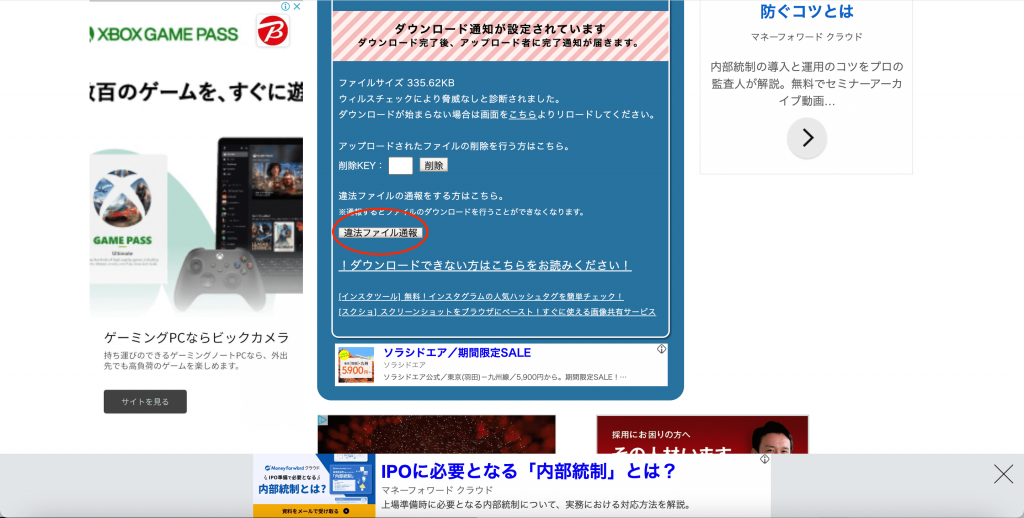
Task: Click the 防ぐコツとは ad headline
Action: pyautogui.click(x=807, y=11)
